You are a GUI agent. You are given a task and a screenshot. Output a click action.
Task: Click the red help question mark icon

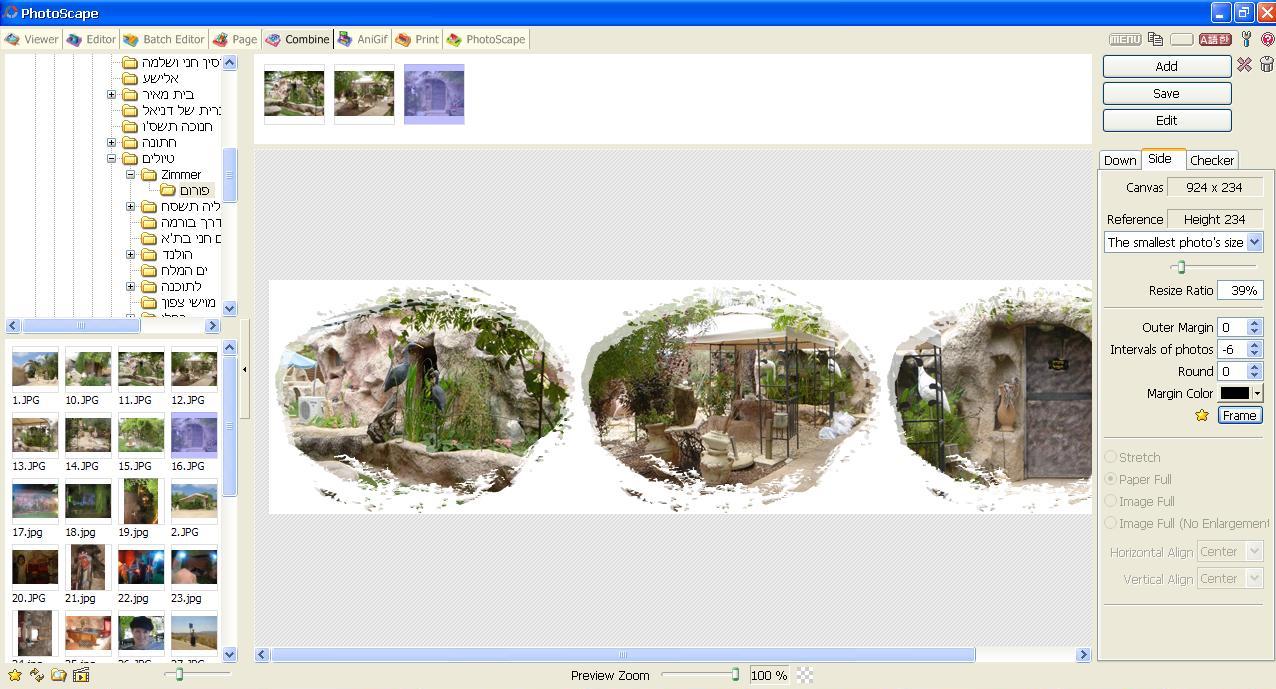1267,39
